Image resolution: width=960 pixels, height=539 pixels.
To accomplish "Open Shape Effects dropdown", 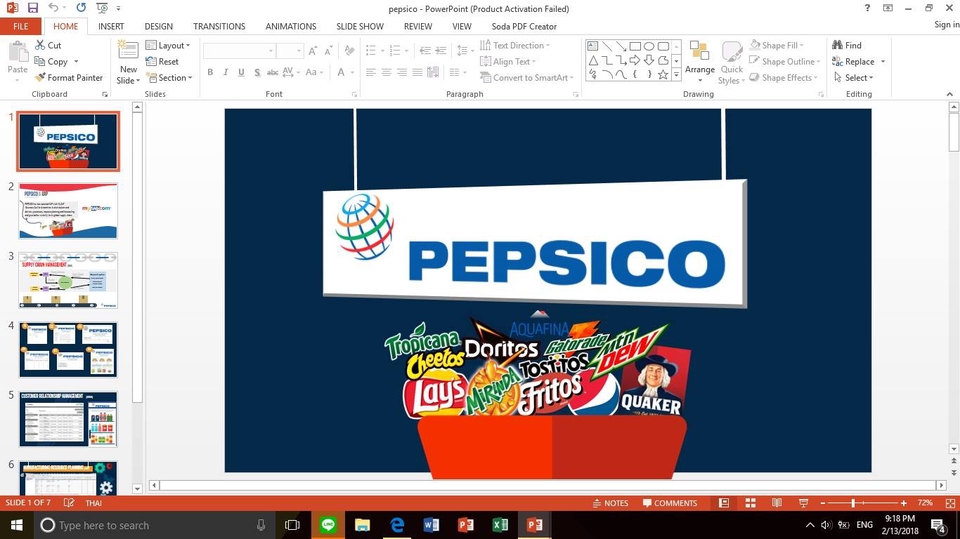I will tap(784, 78).
